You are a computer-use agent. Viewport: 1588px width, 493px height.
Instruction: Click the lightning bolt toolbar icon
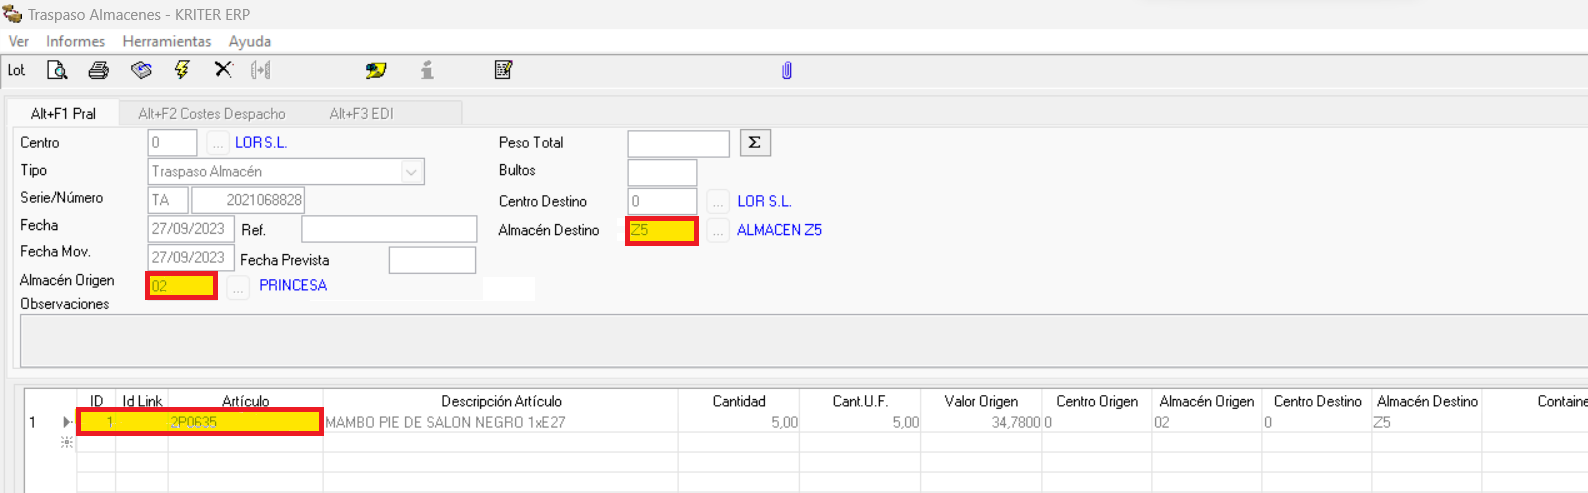coord(182,70)
